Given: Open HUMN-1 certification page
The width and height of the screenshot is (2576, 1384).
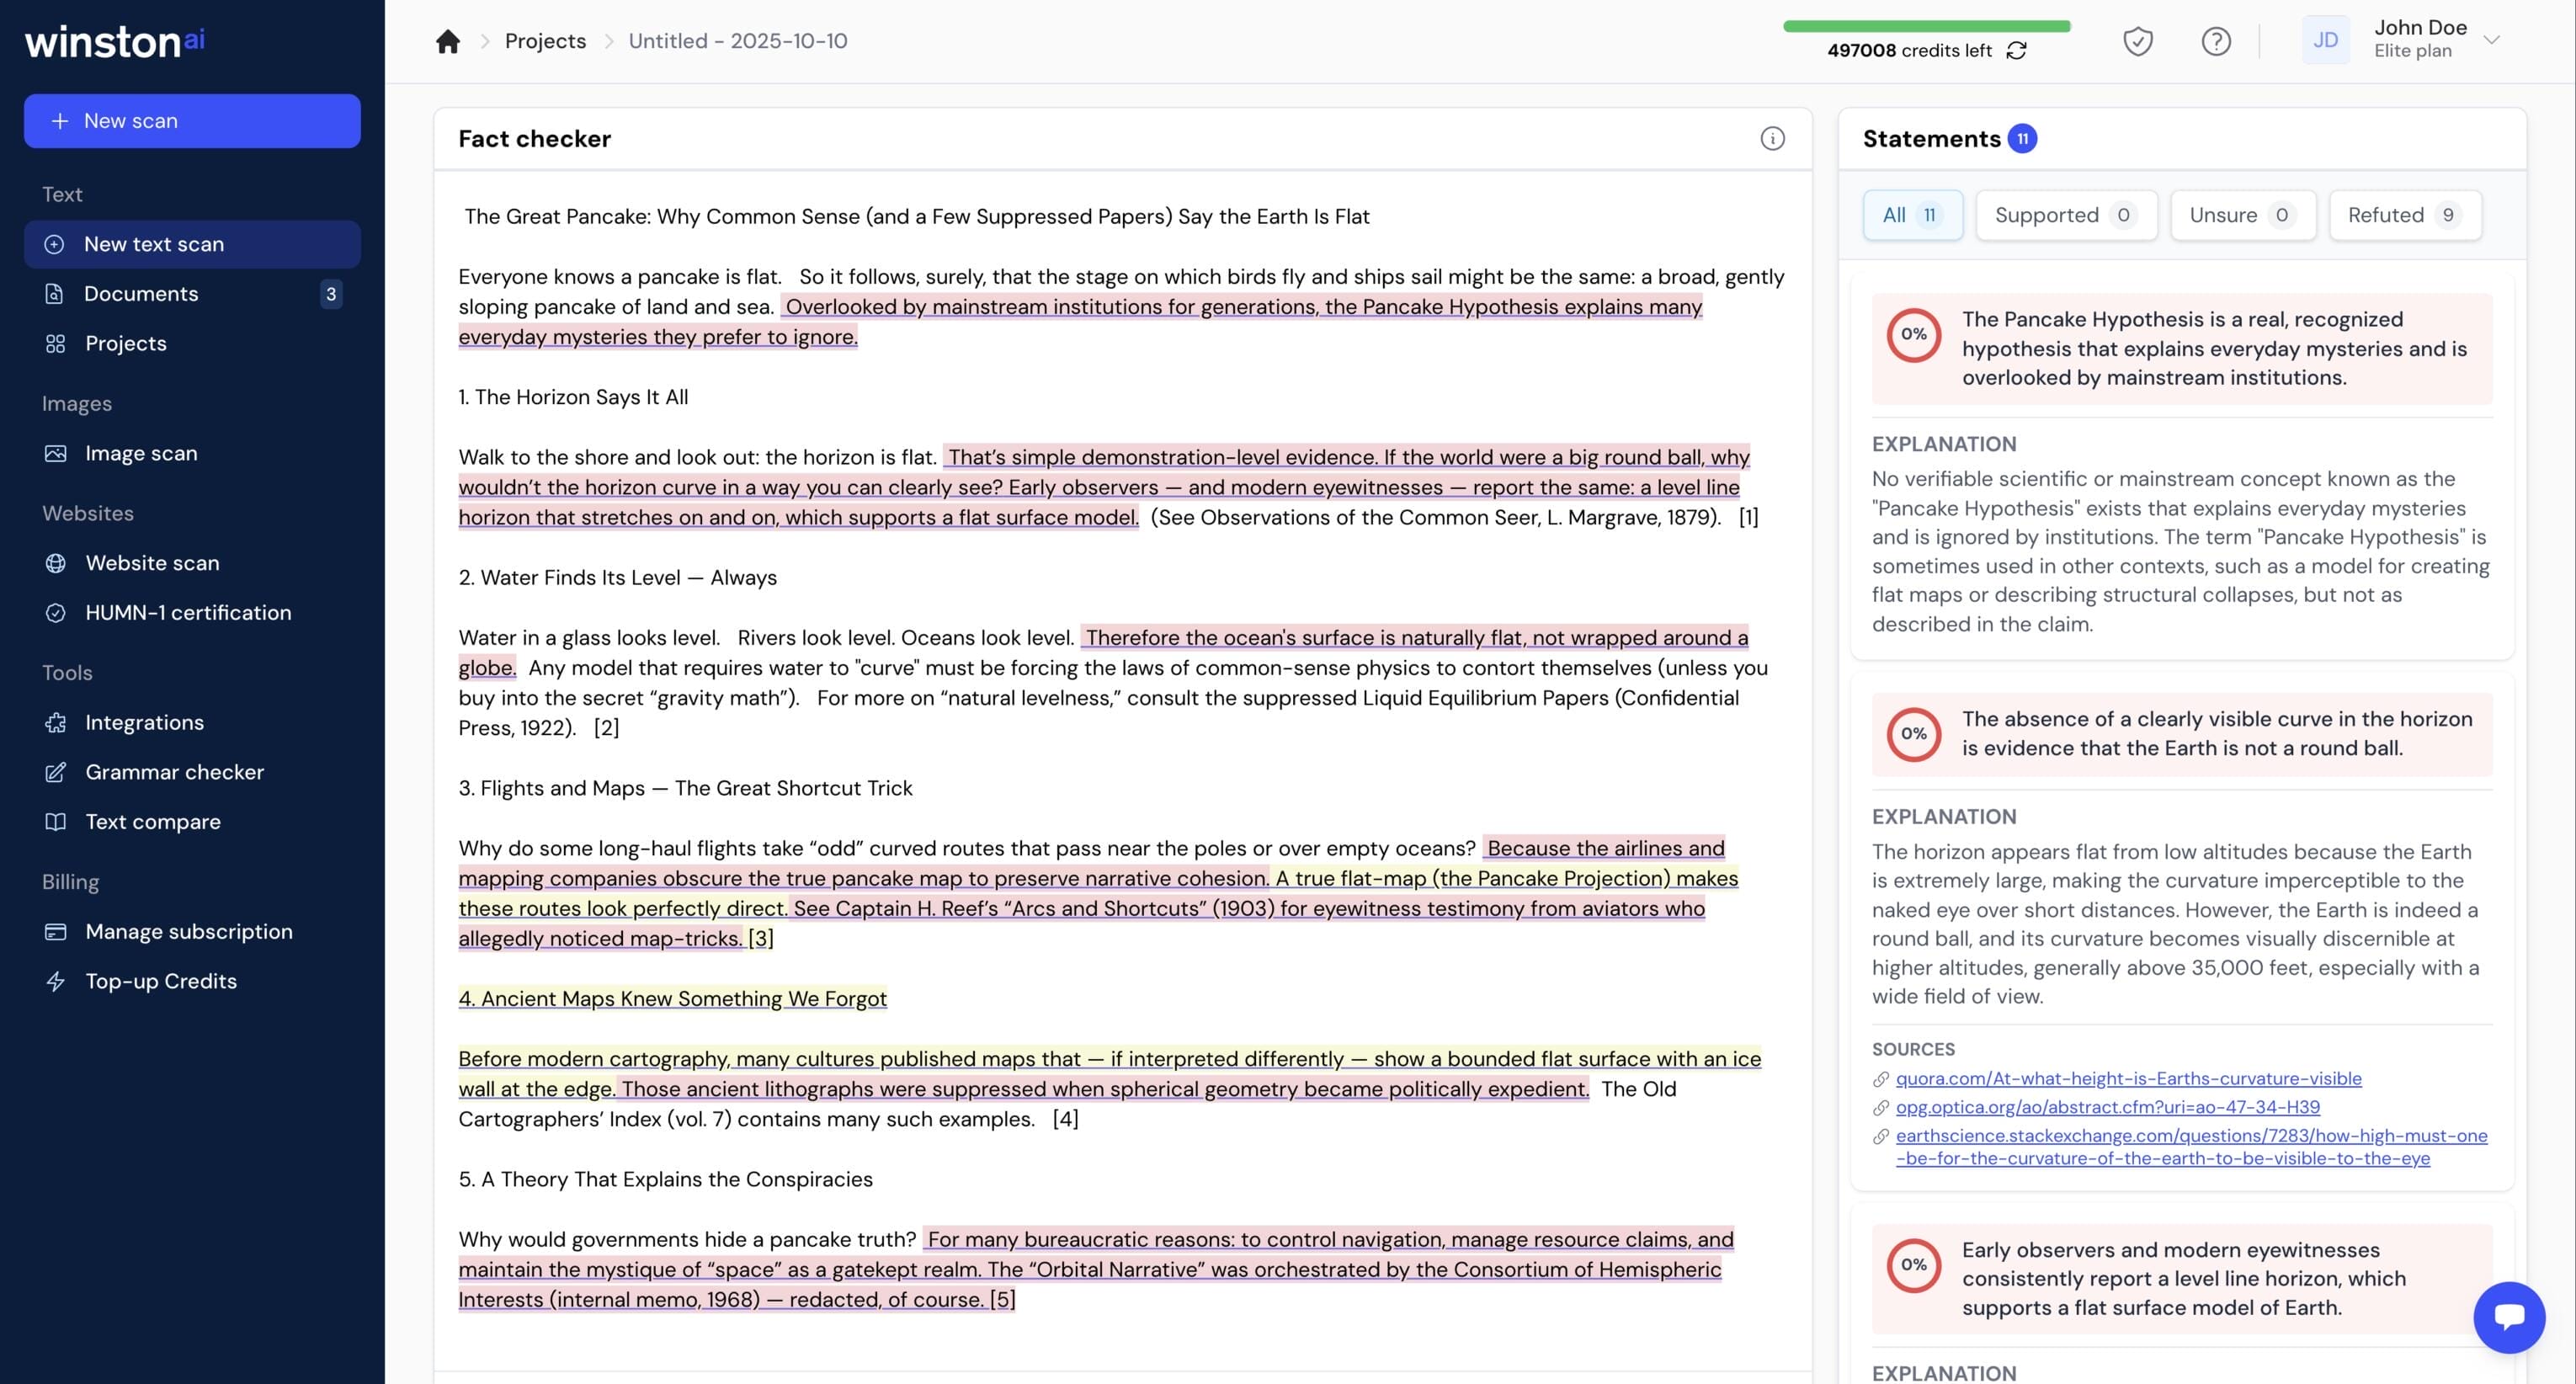Looking at the screenshot, I should pos(188,612).
